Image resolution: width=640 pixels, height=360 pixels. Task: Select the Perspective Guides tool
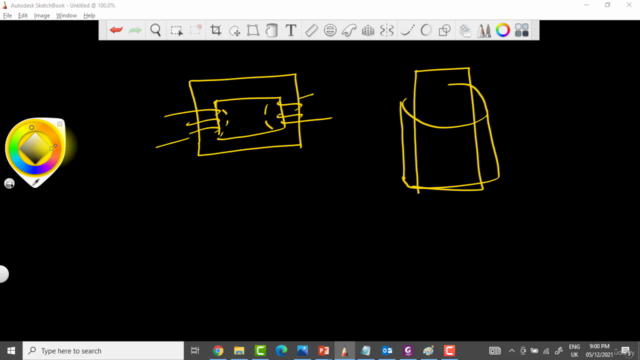pos(368,31)
